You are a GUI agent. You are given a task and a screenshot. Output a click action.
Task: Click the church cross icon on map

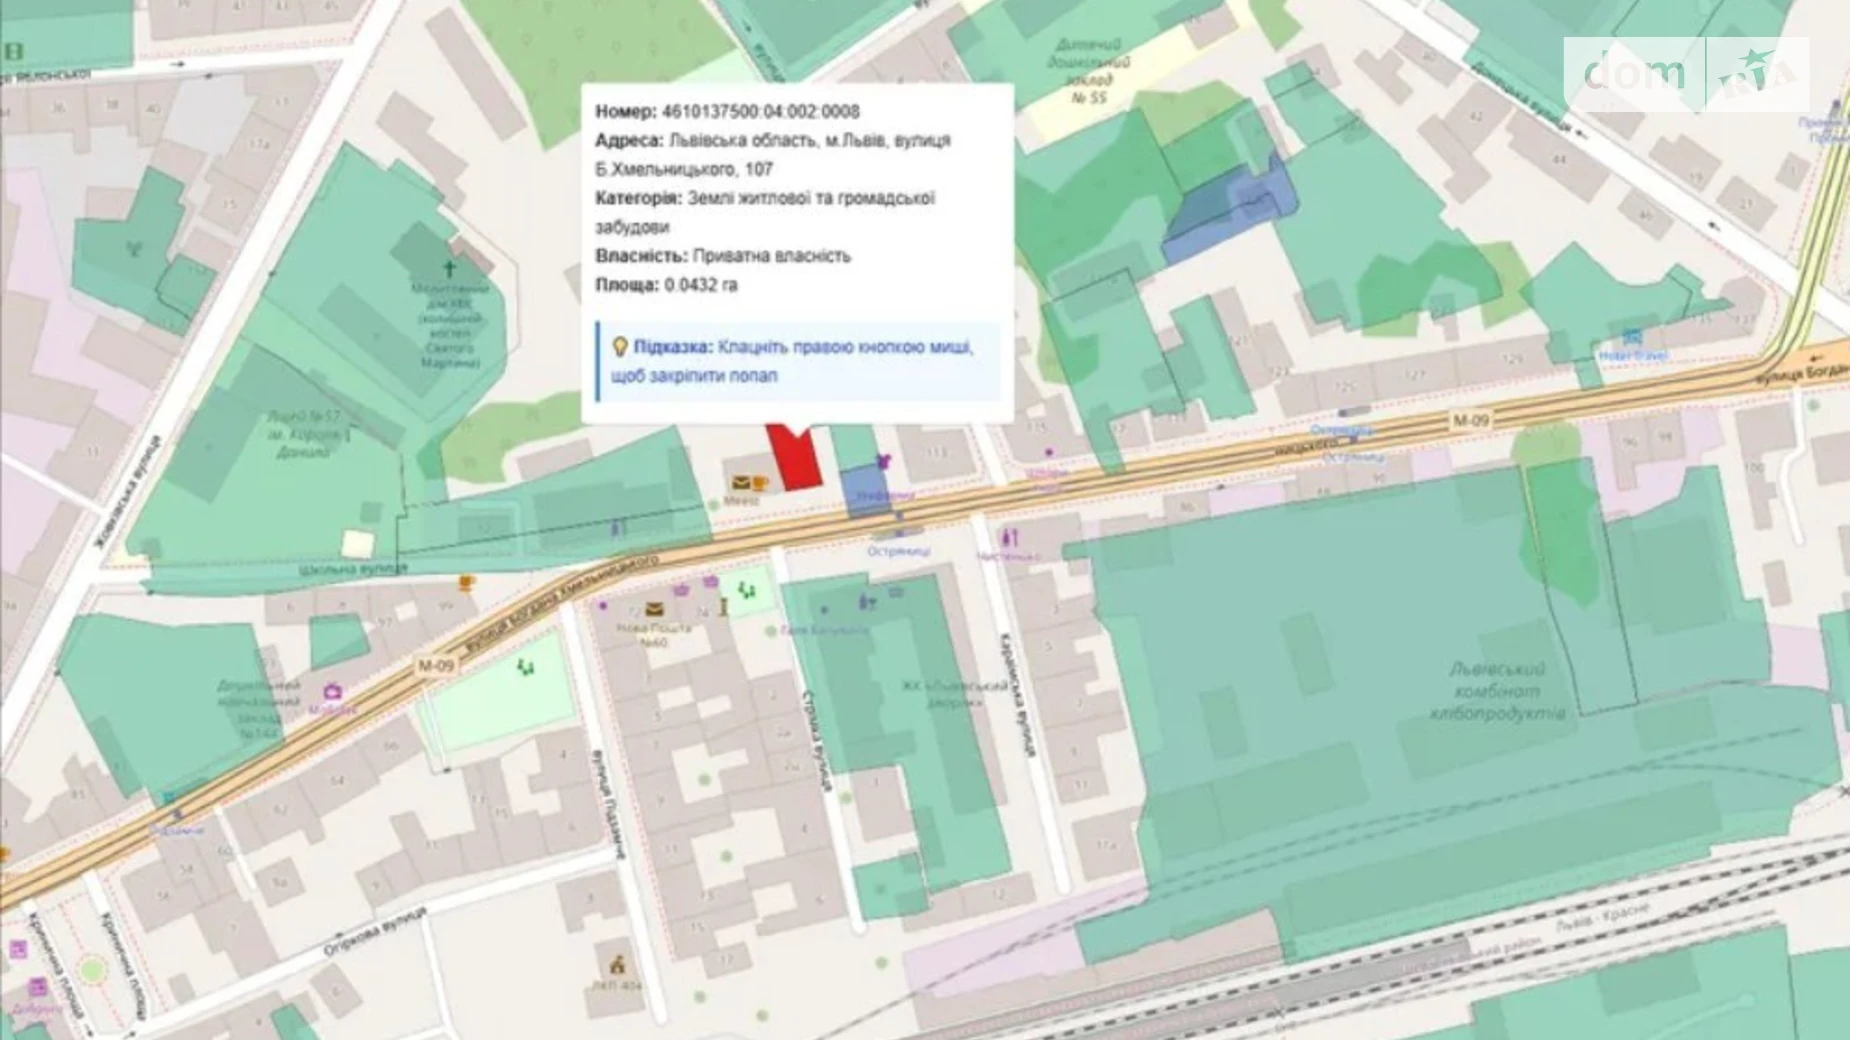coord(449,269)
